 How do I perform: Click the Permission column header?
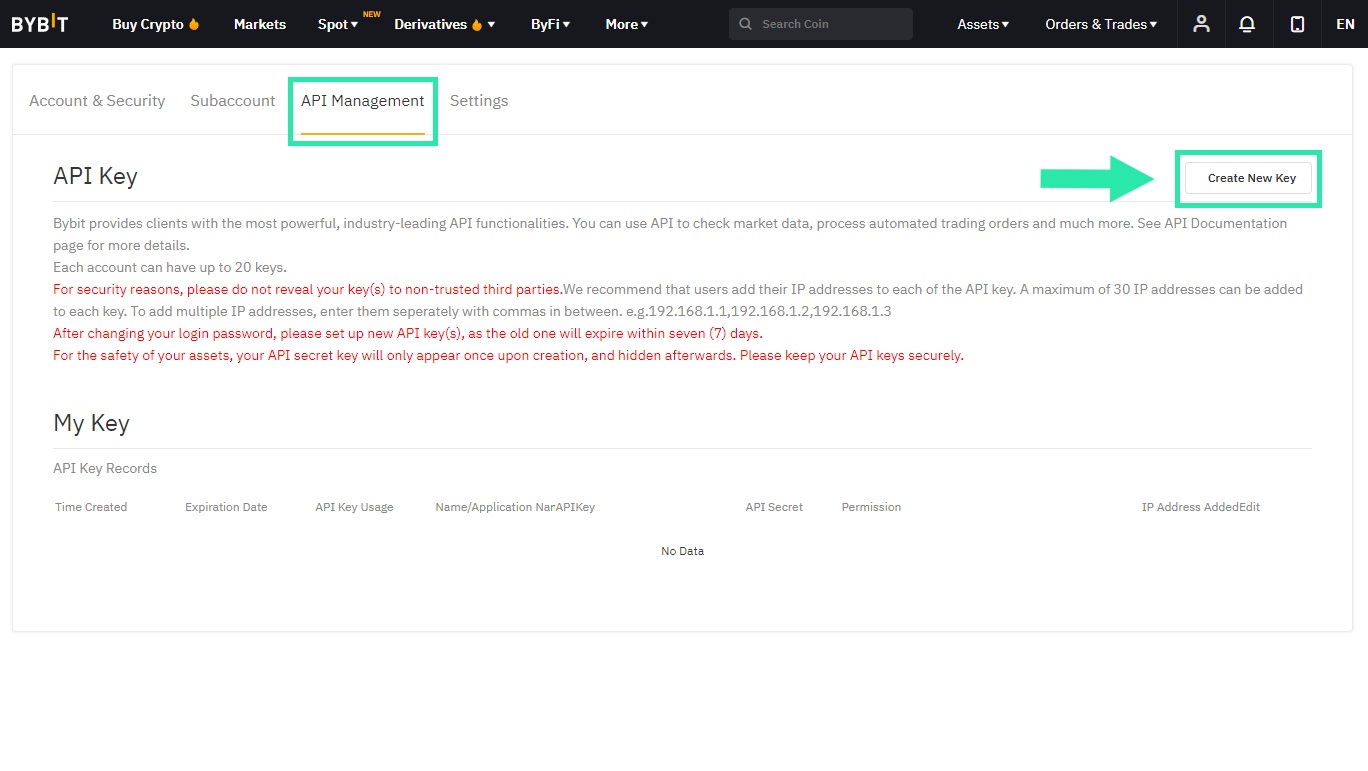click(871, 507)
